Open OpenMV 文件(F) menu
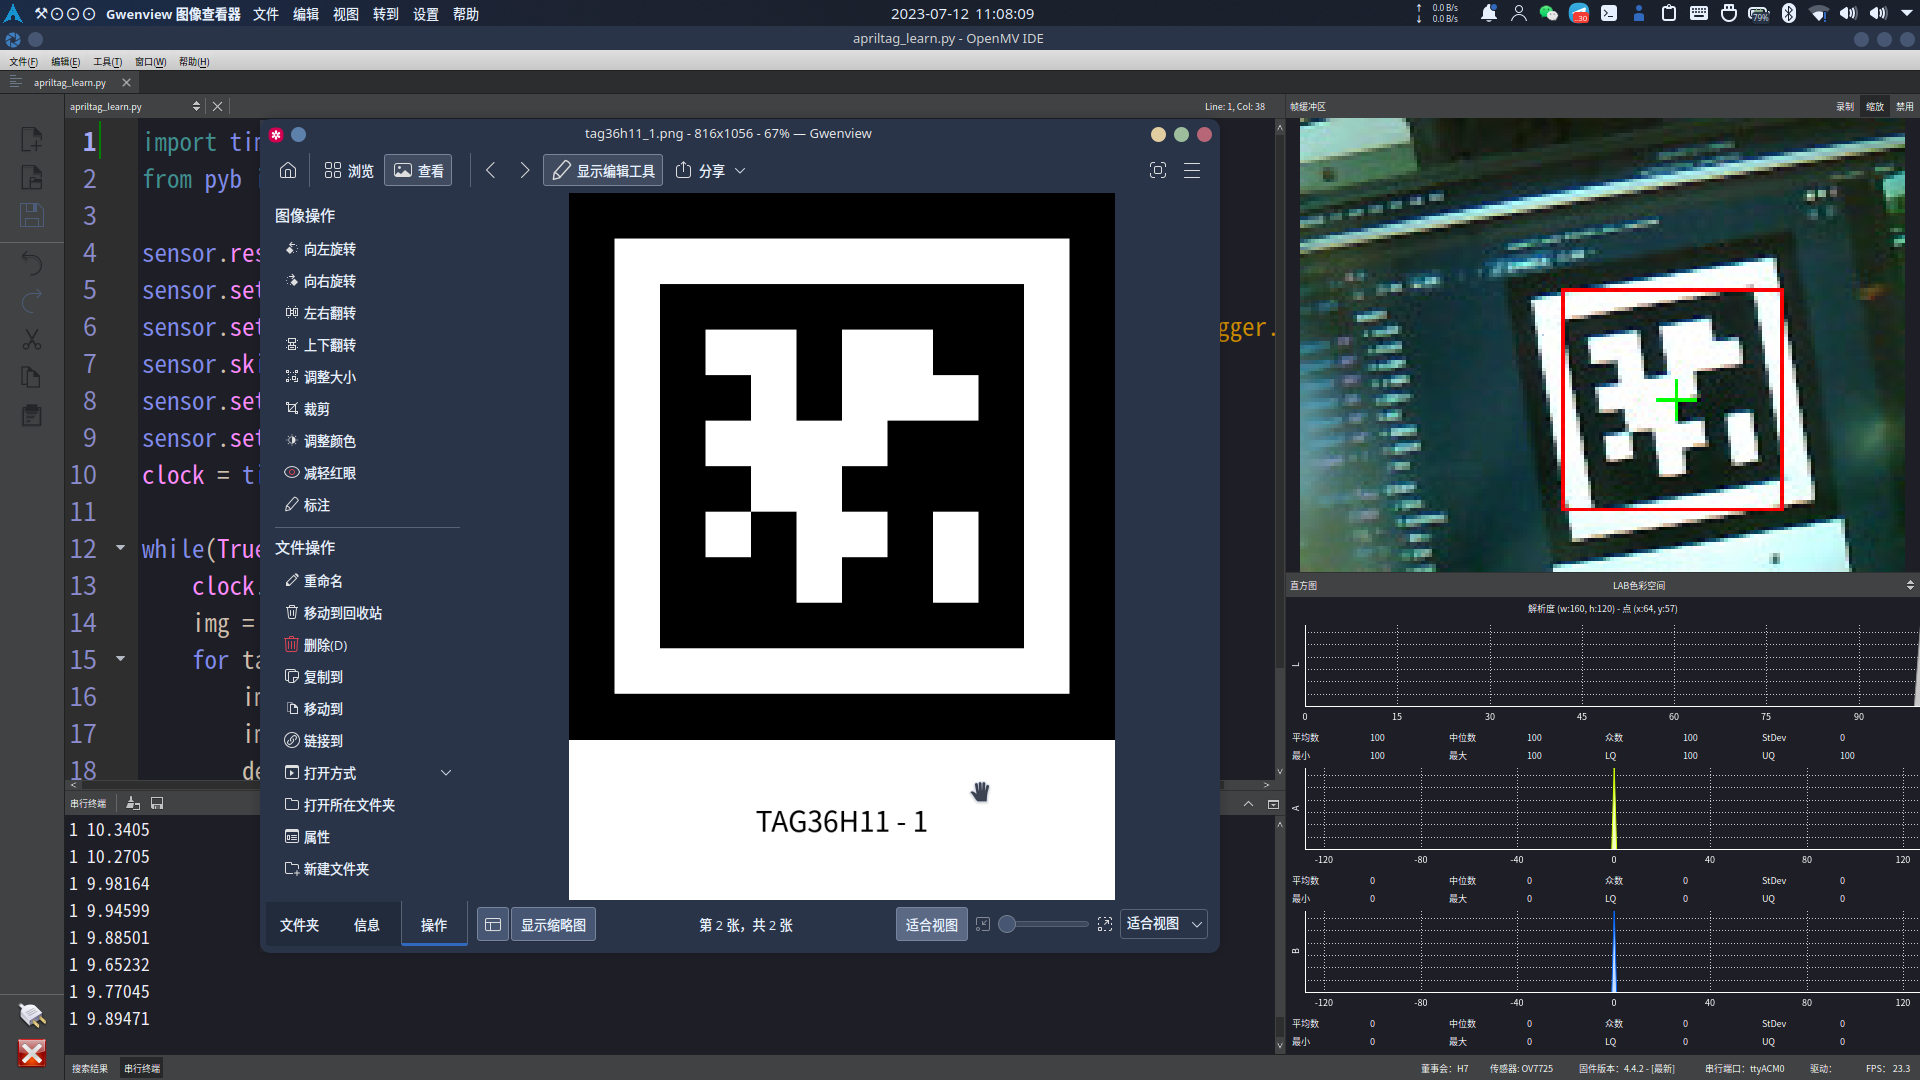 (x=23, y=62)
